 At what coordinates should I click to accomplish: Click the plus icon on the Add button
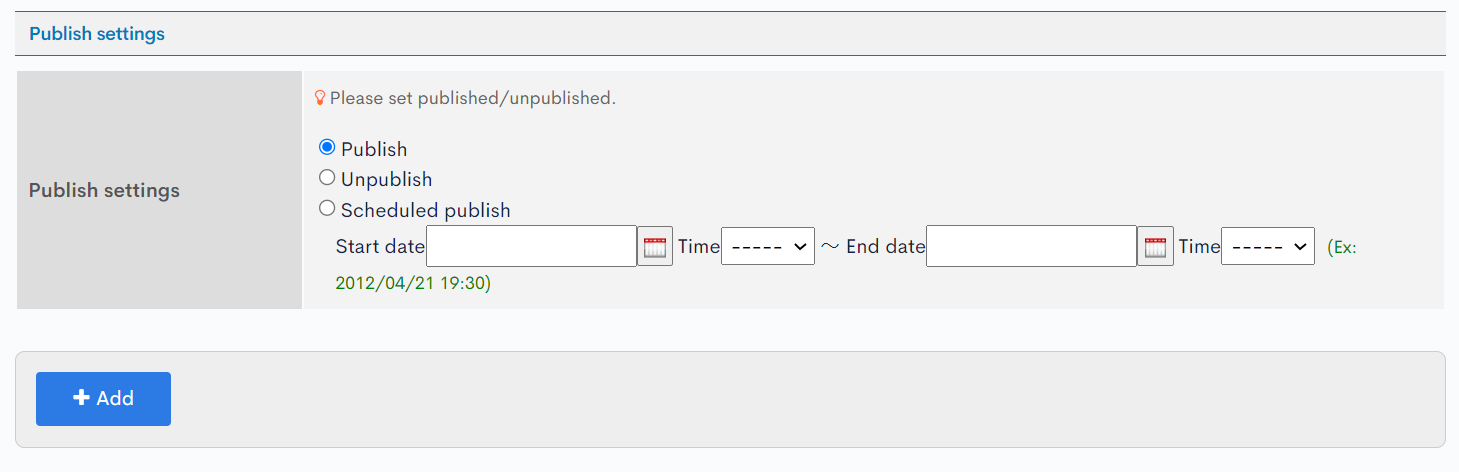(x=82, y=398)
